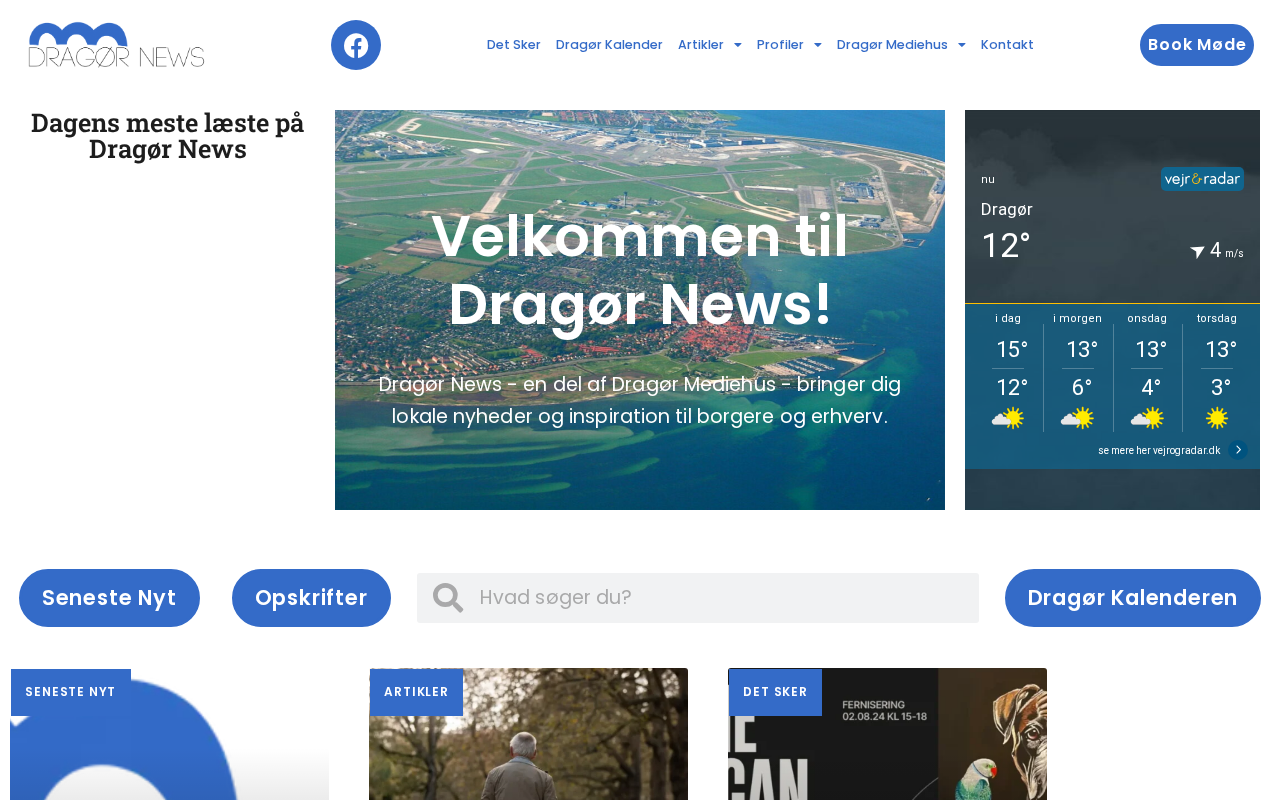Click the vejr&radar logo badge
Image resolution: width=1280 pixels, height=800 pixels.
(1202, 179)
